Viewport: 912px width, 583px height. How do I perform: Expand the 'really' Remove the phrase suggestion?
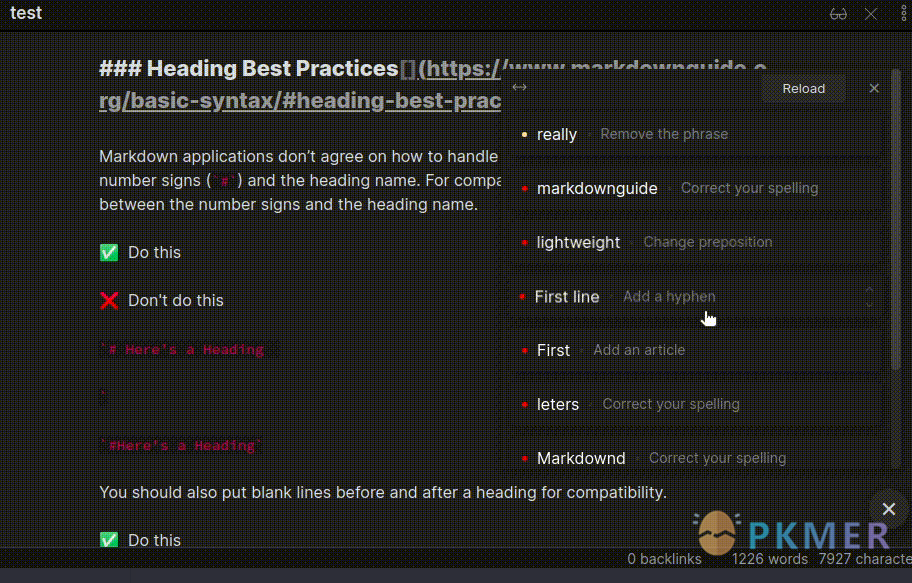click(x=695, y=134)
